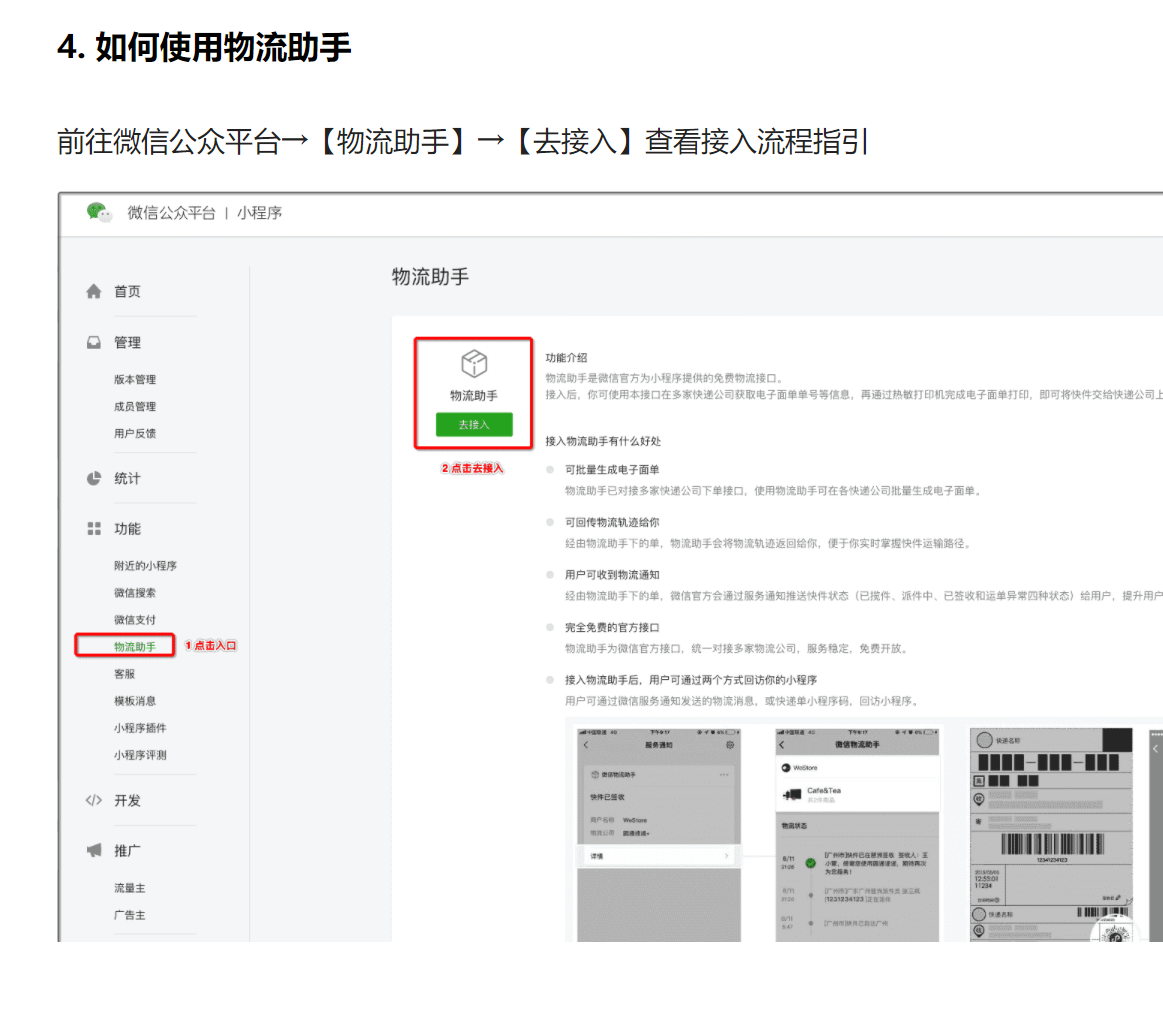Click the 功能介绍 heading

point(567,358)
